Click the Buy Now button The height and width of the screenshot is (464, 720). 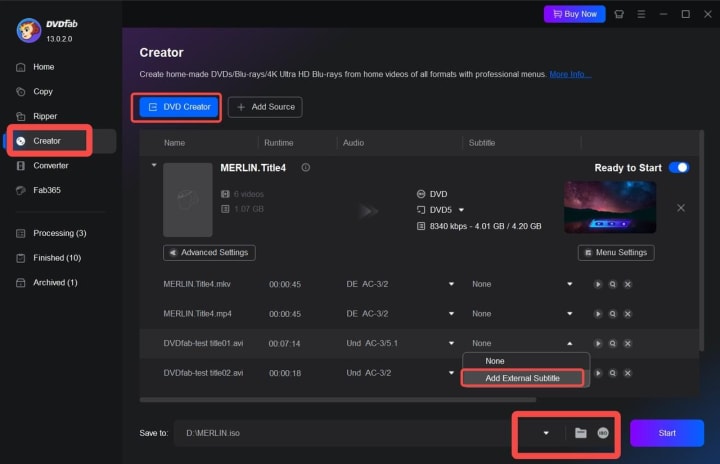574,14
